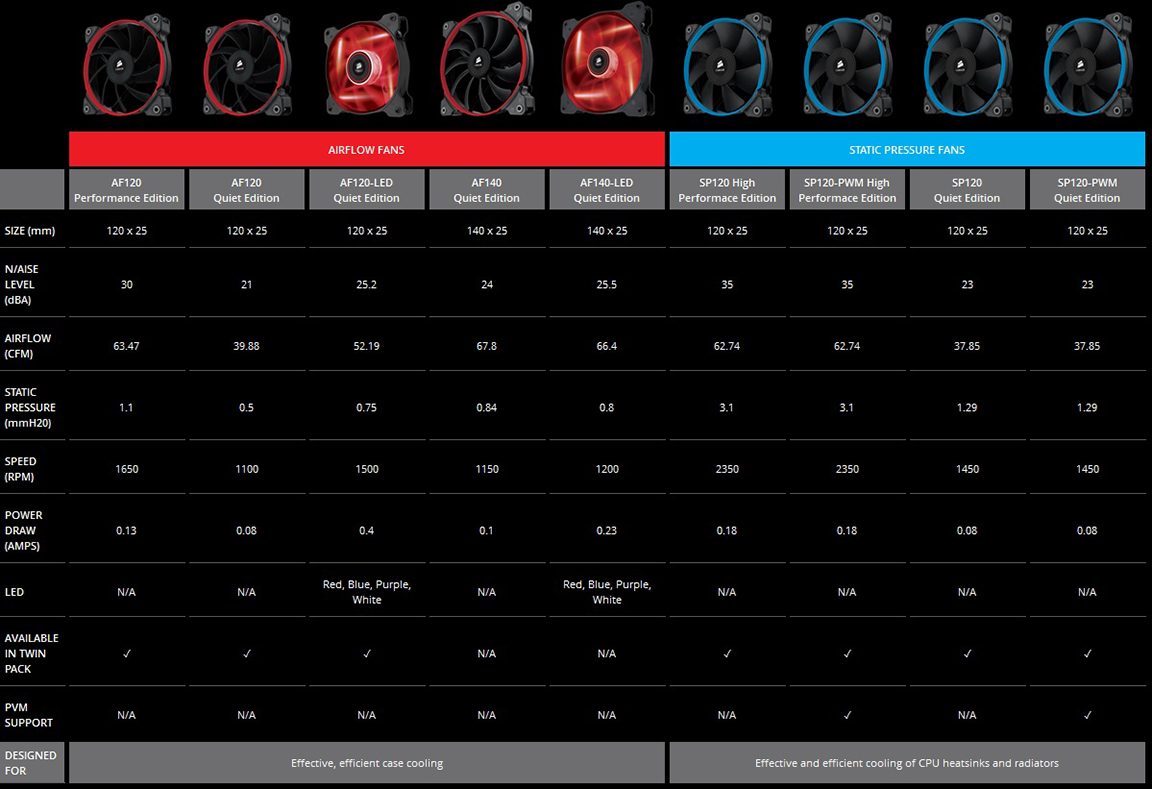The height and width of the screenshot is (789, 1152).
Task: Click the AF120 Performance Edition column header
Action: tap(126, 190)
